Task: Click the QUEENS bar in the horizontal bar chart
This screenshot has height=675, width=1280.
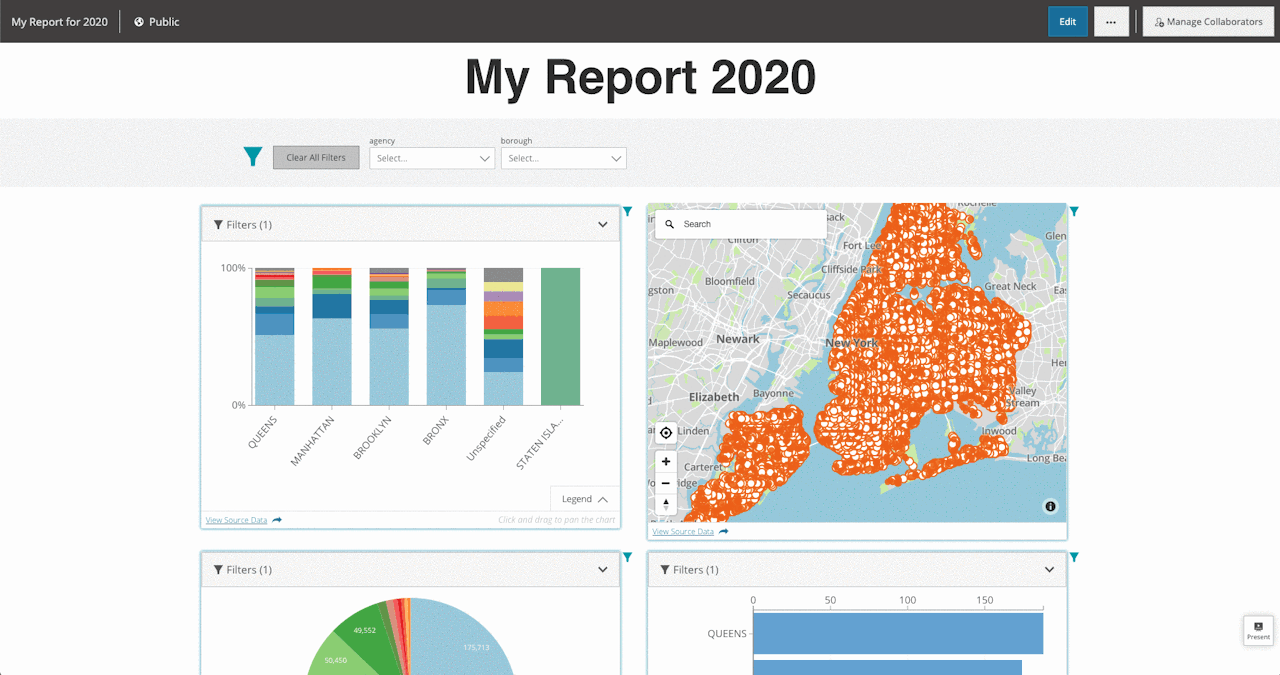Action: pyautogui.click(x=898, y=634)
